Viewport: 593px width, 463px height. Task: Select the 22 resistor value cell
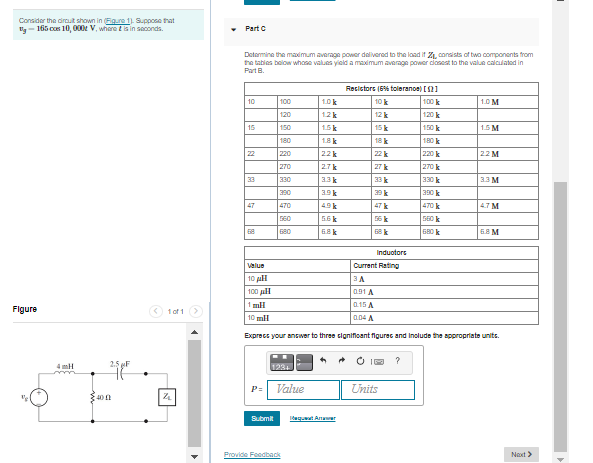pos(261,154)
